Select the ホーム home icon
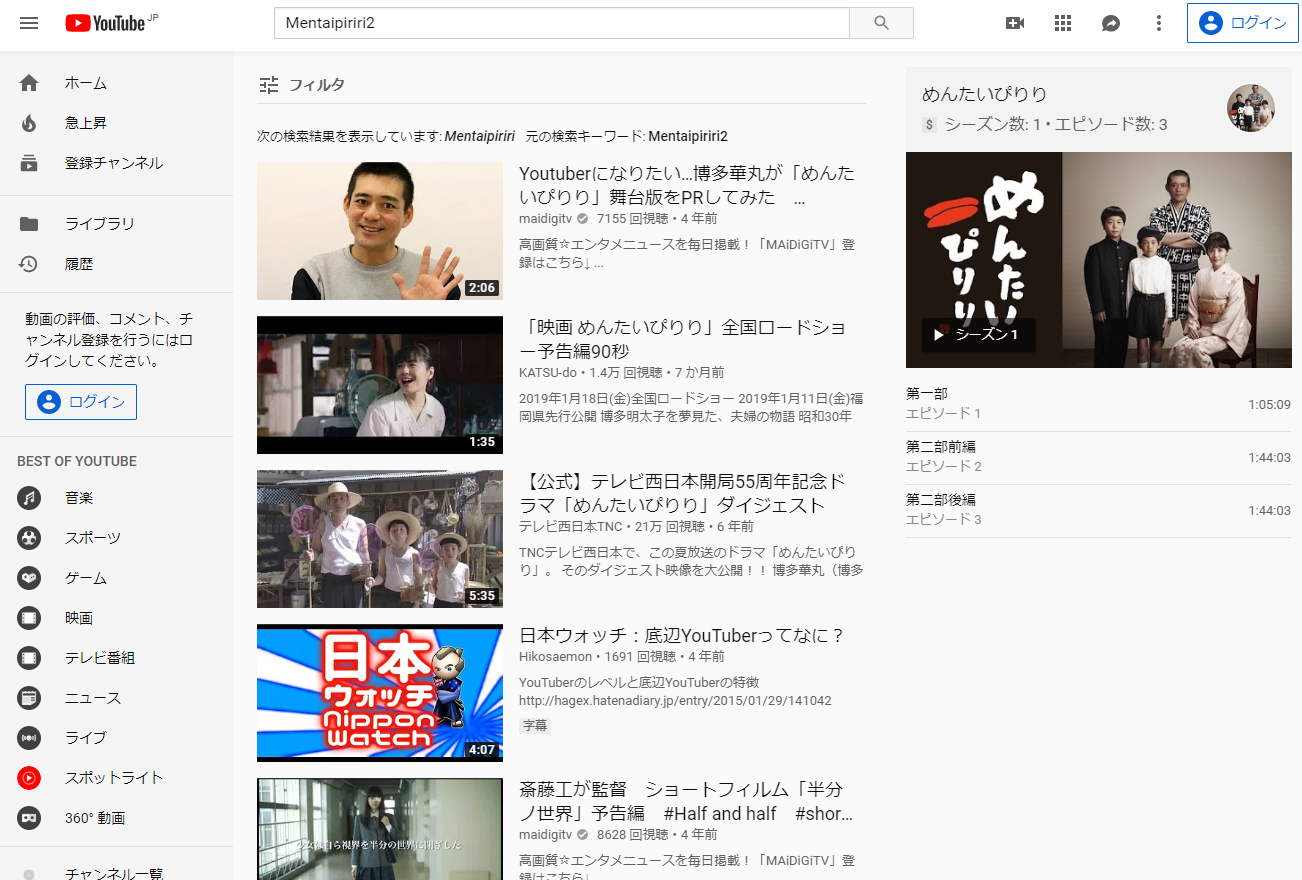Viewport: 1302px width, 880px height. (29, 83)
